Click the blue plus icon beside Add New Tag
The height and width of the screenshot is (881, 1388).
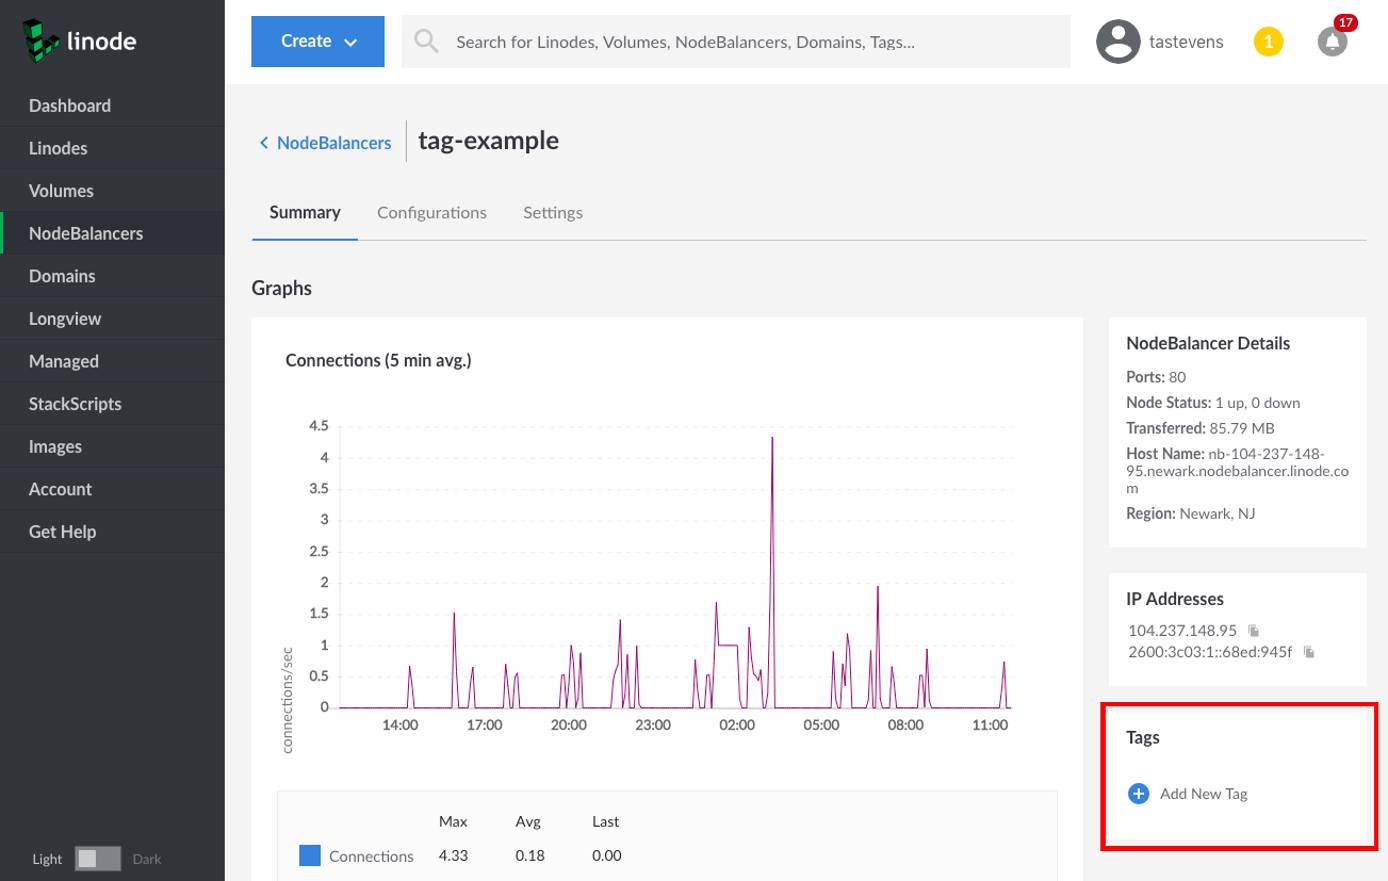[1138, 793]
